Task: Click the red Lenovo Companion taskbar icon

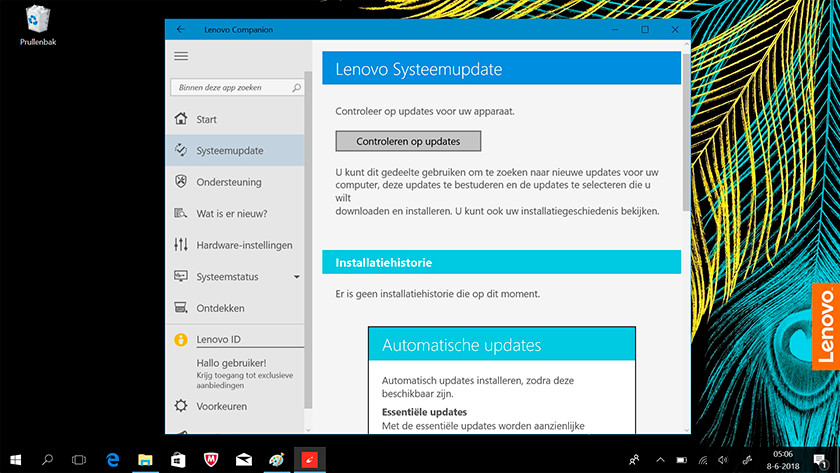Action: 310,460
